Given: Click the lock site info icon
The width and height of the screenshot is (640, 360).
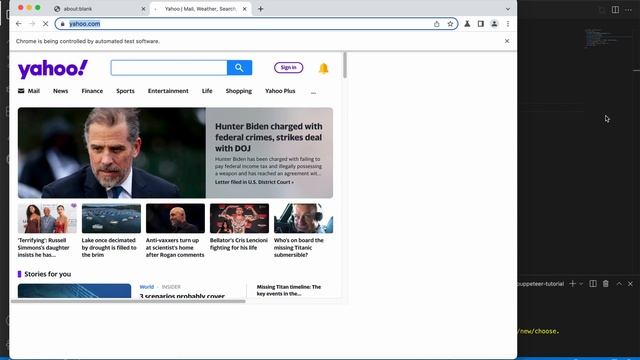Looking at the screenshot, I should point(62,24).
